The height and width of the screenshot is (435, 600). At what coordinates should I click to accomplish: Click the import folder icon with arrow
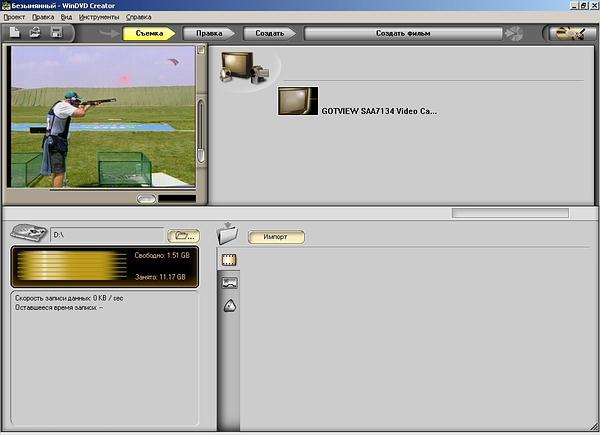pos(227,234)
